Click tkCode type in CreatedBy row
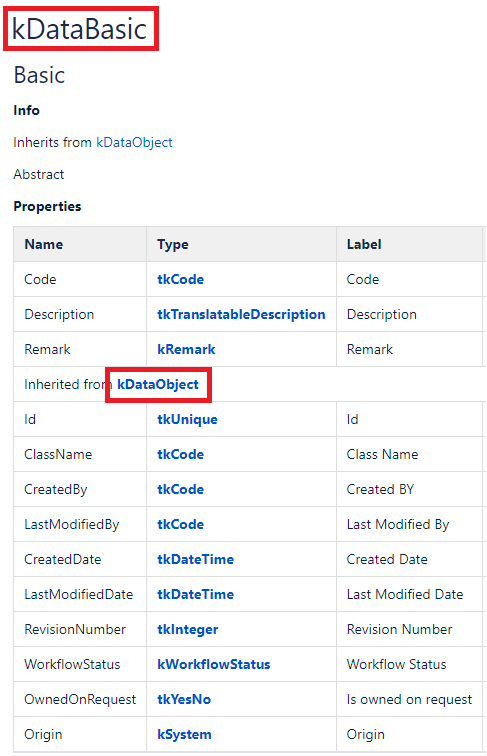The image size is (487, 756). coord(180,489)
